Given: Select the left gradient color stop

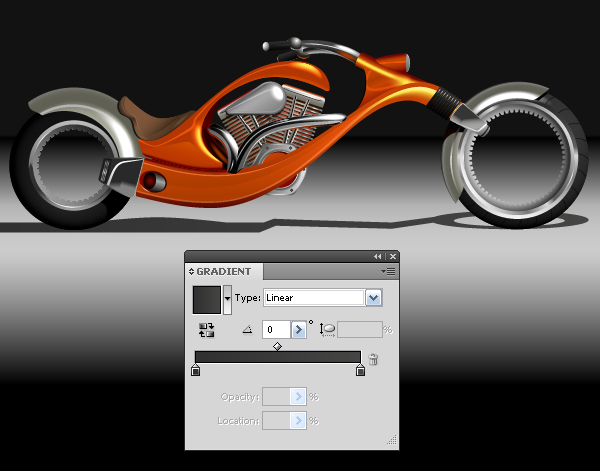Looking at the screenshot, I should pos(196,370).
